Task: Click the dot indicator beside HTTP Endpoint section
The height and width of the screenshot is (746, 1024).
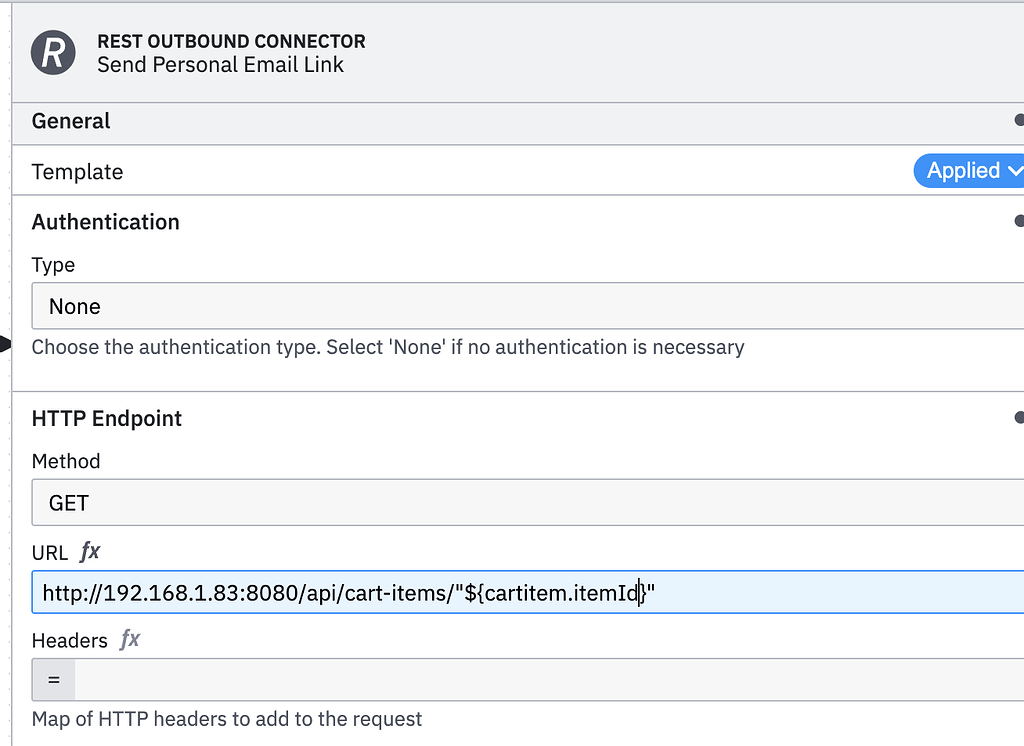Action: [x=1019, y=417]
